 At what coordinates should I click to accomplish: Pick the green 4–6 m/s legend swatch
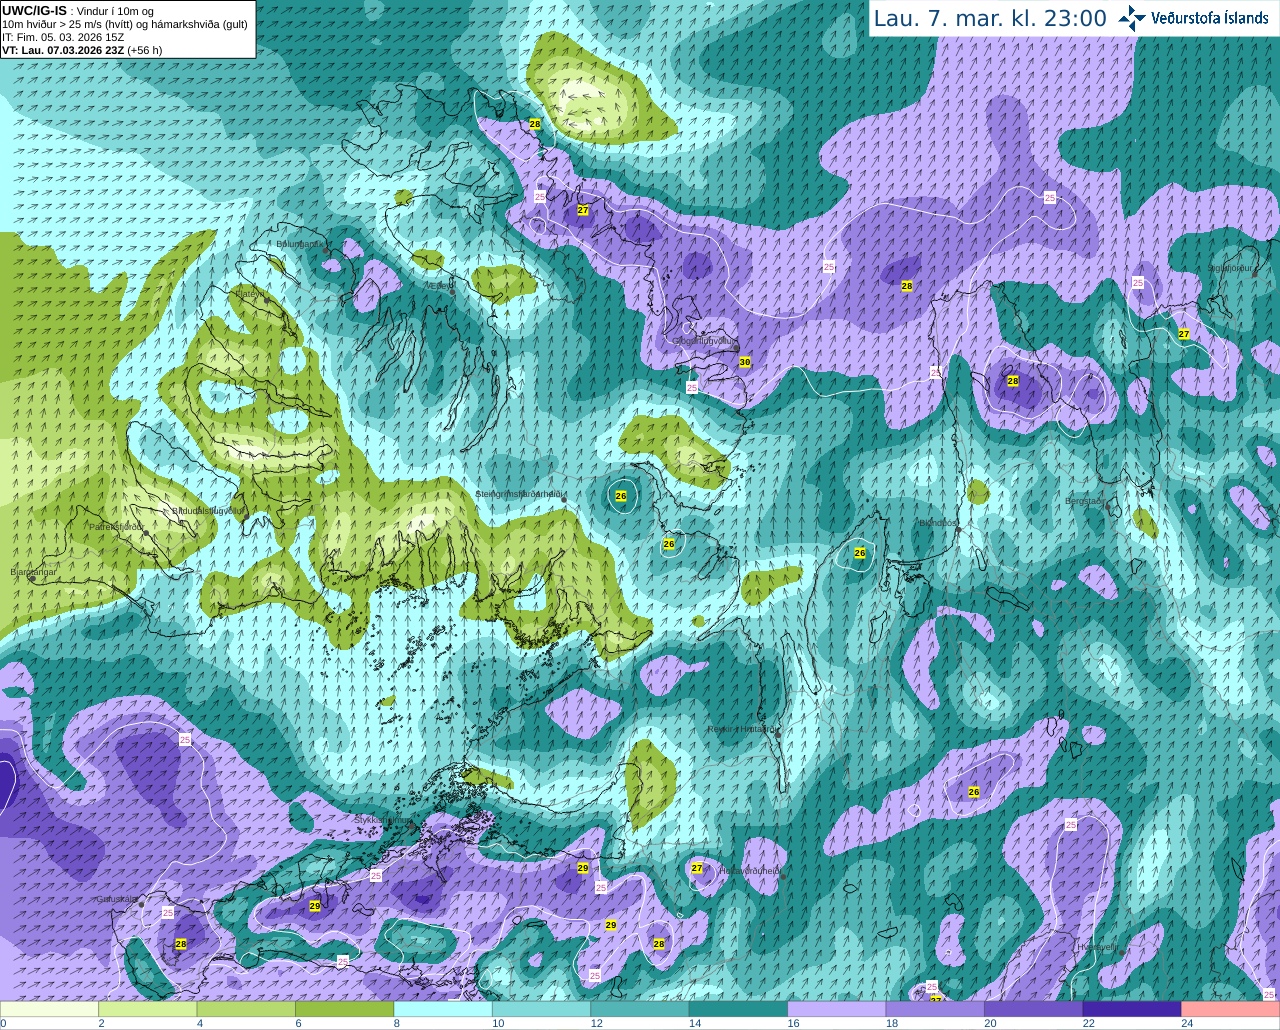click(246, 1009)
